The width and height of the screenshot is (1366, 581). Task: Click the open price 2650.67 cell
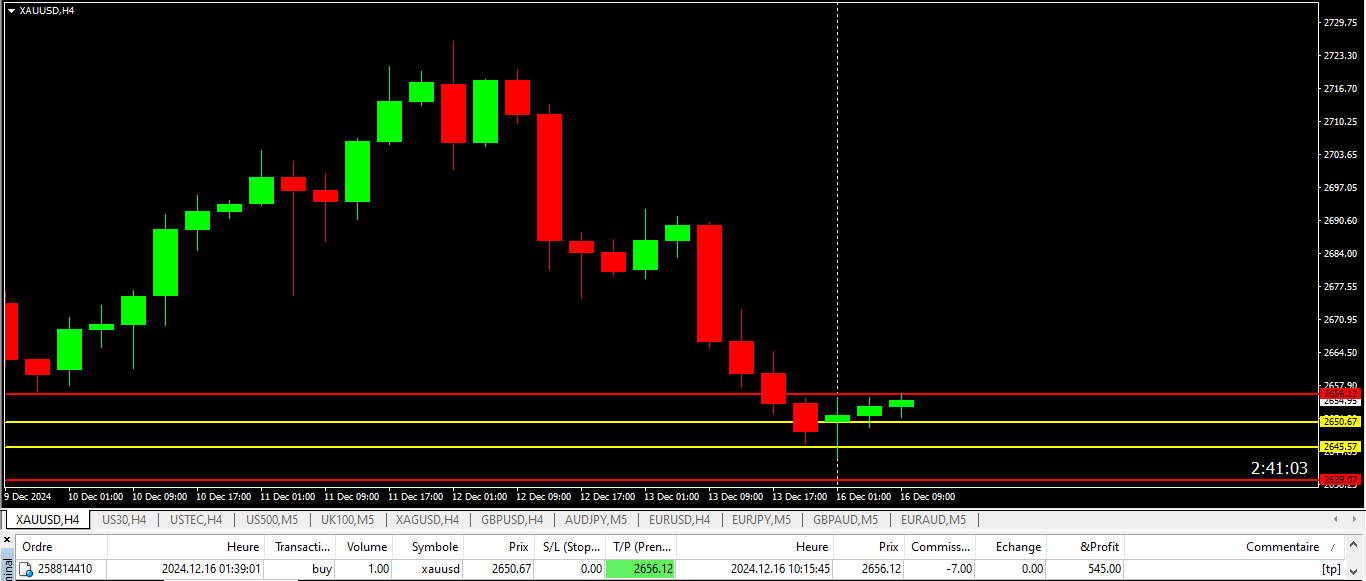[x=512, y=569]
